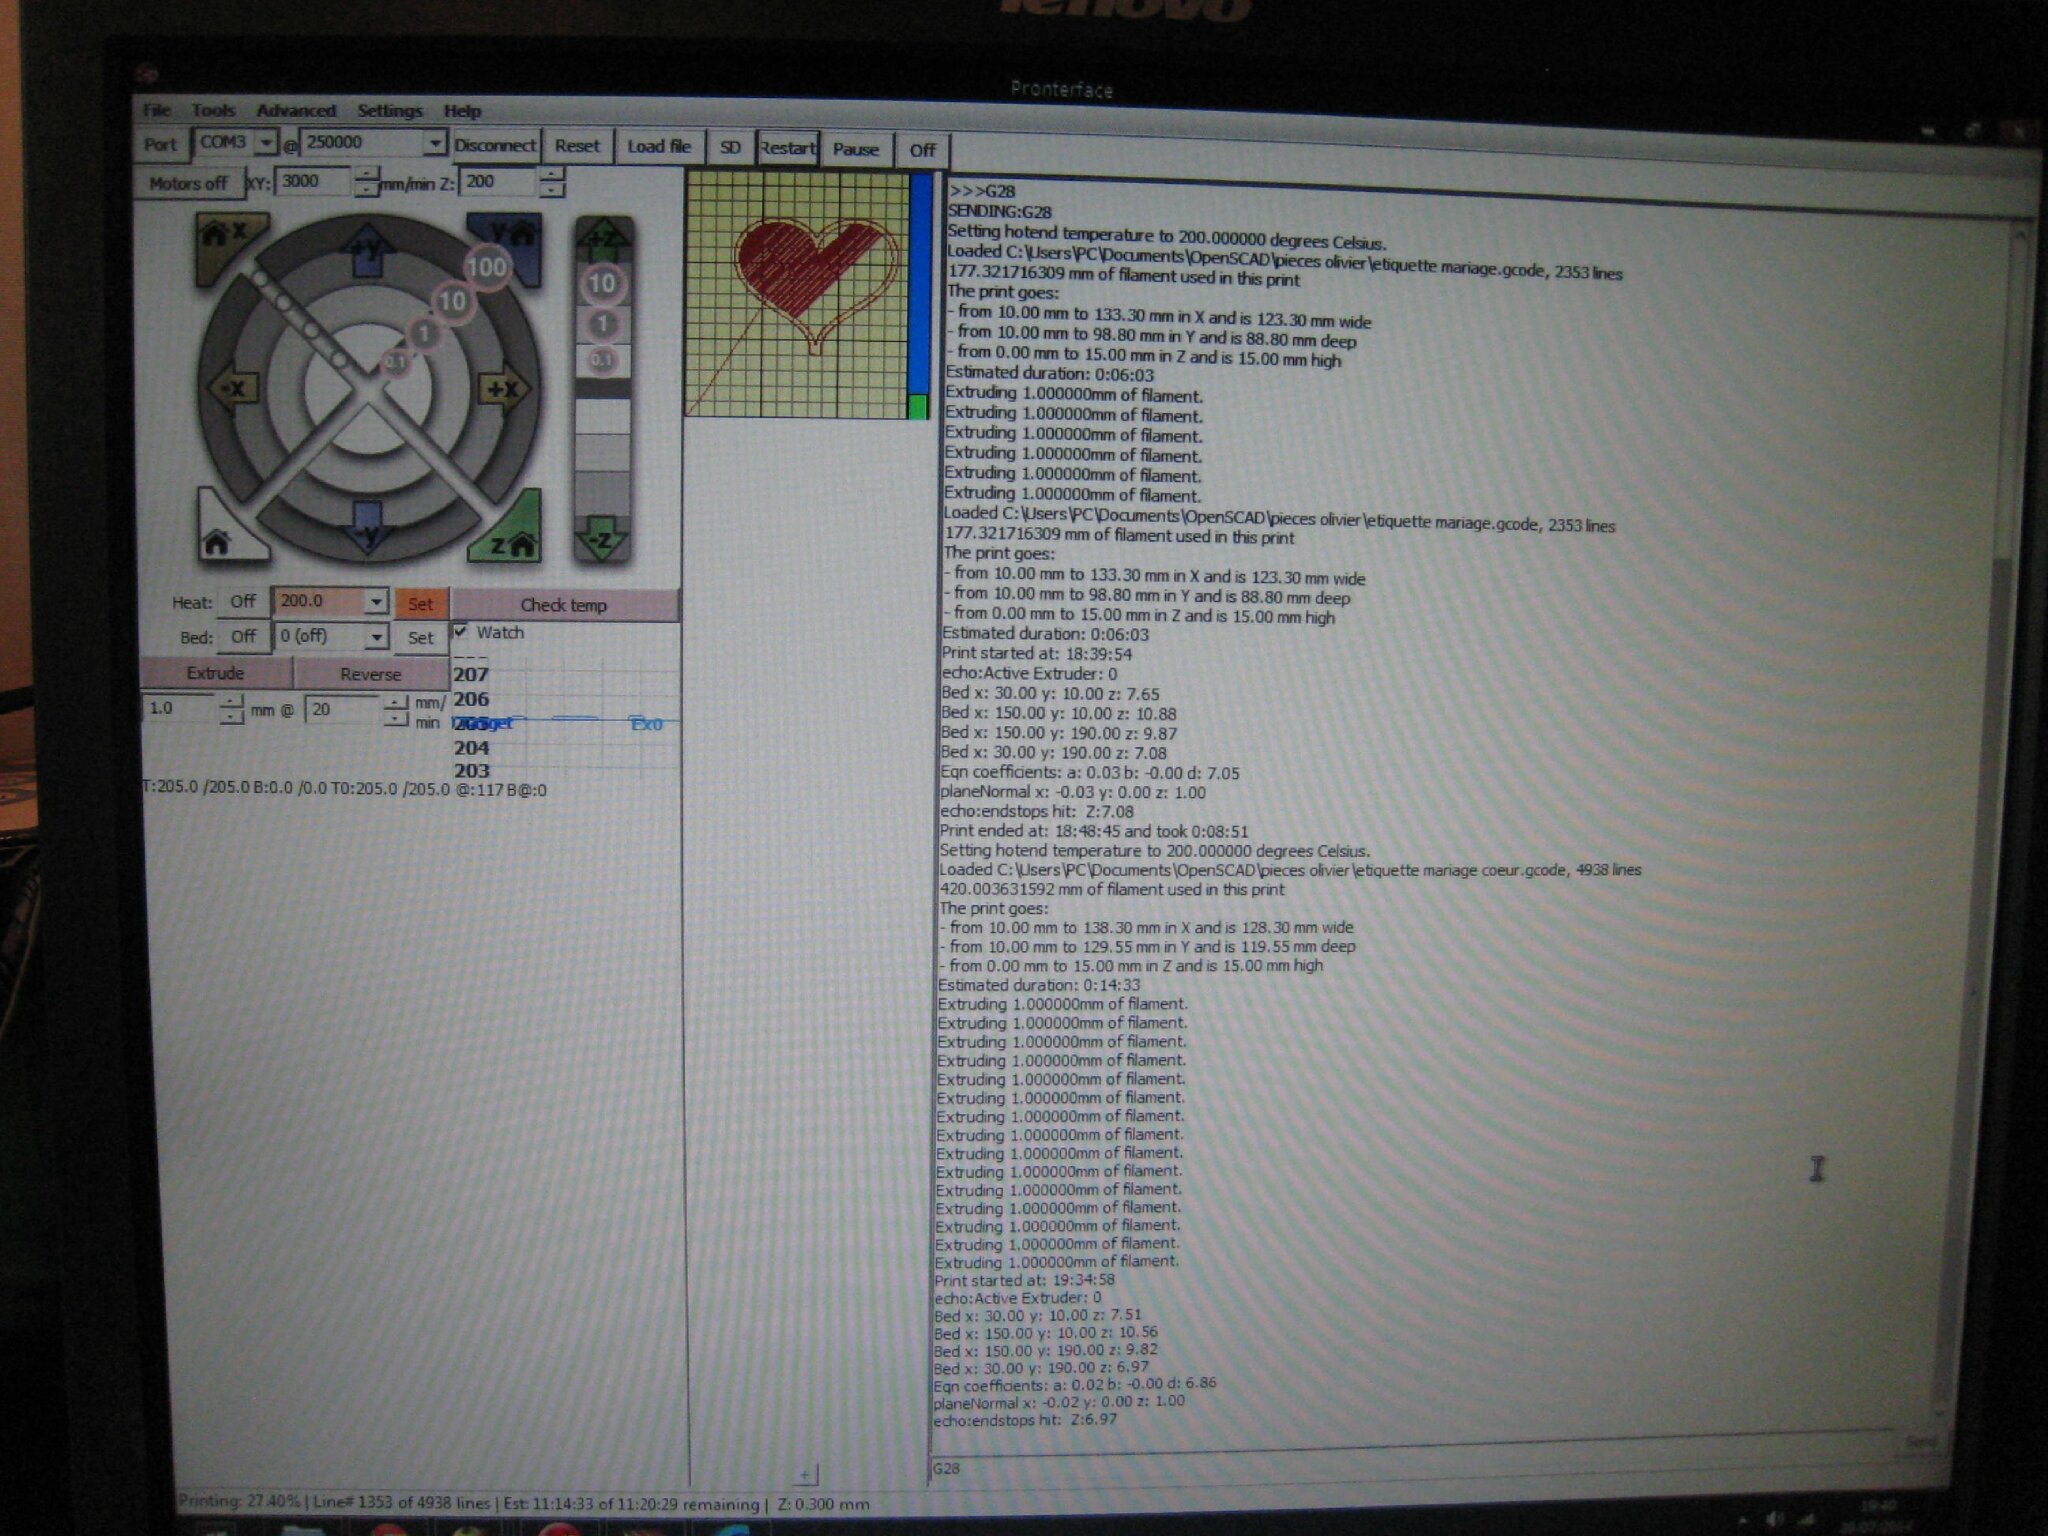Screen dimensions: 2048x1536
Task: Open the COM3 port dropdown
Action: (x=265, y=143)
